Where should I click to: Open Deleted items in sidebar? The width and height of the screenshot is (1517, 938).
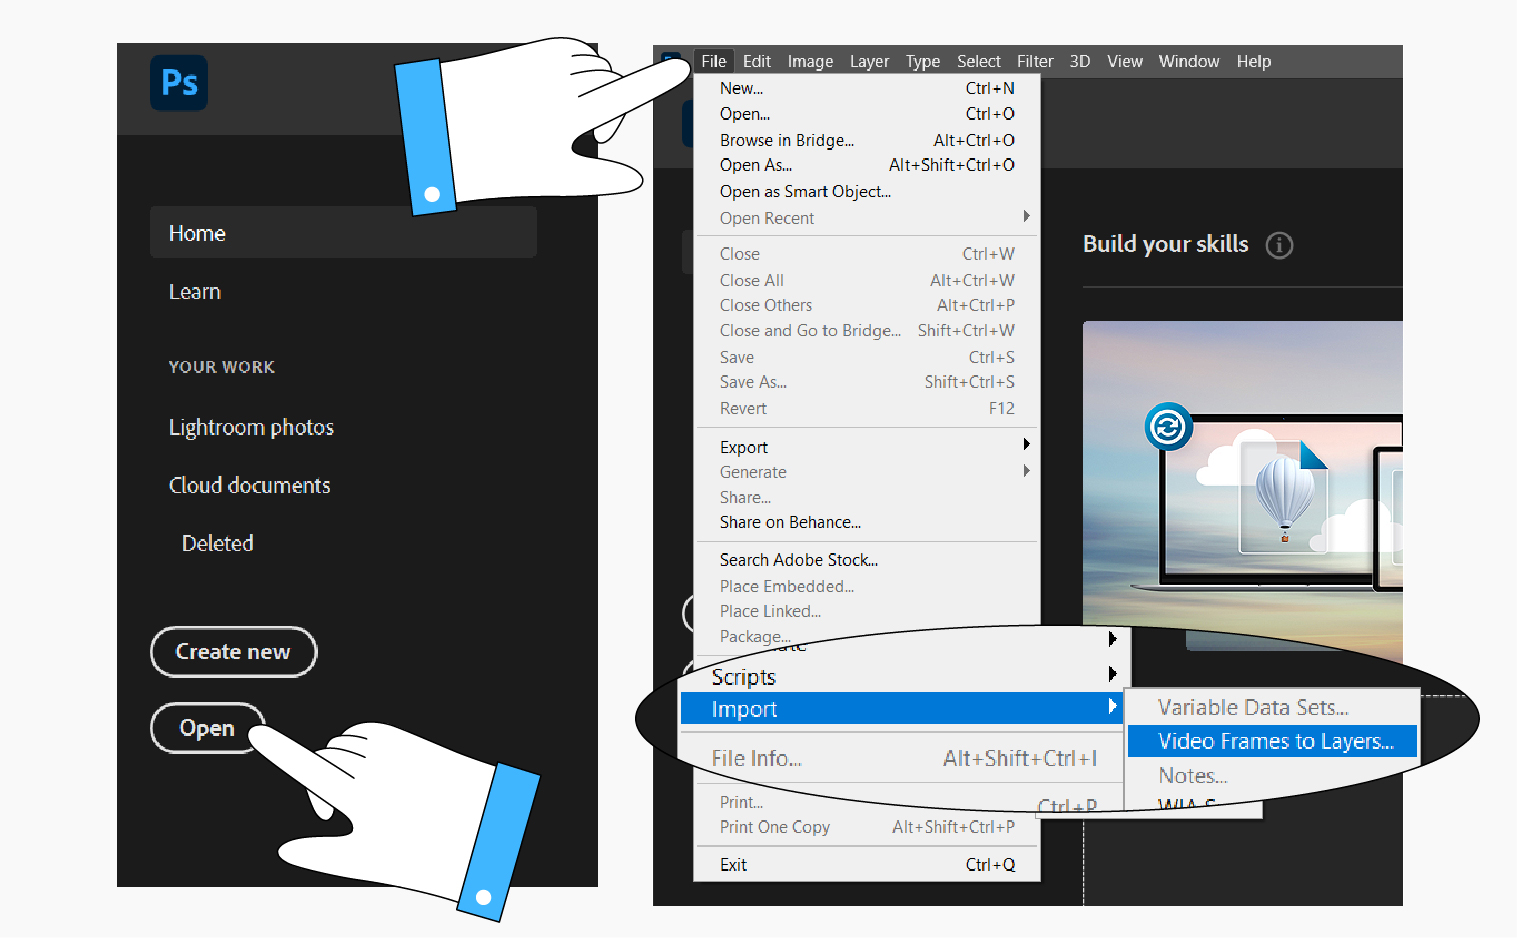coord(217,543)
